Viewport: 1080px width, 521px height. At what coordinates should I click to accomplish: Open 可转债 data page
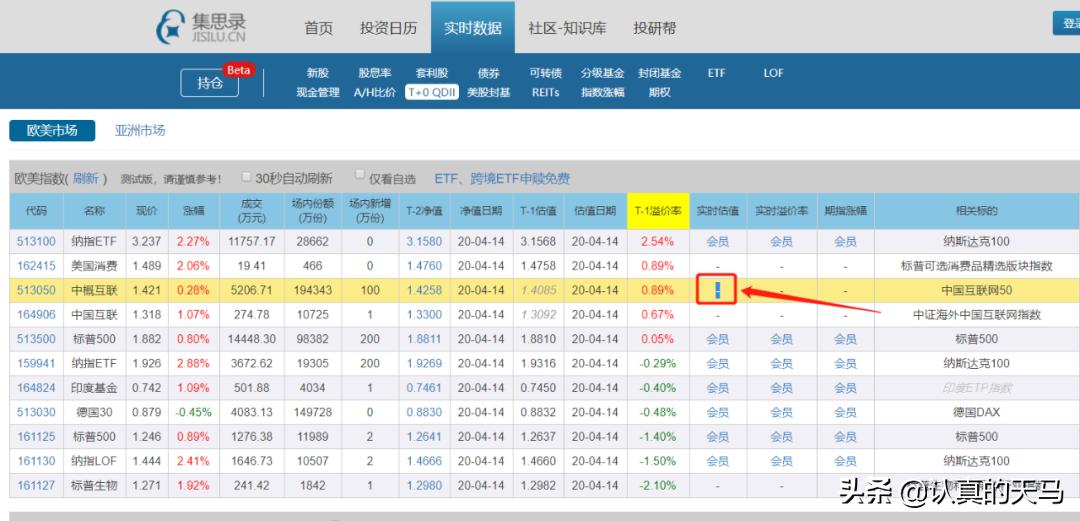[546, 73]
